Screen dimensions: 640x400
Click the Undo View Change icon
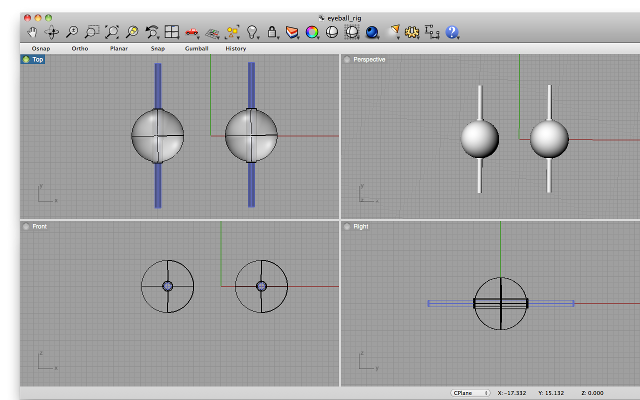152,32
